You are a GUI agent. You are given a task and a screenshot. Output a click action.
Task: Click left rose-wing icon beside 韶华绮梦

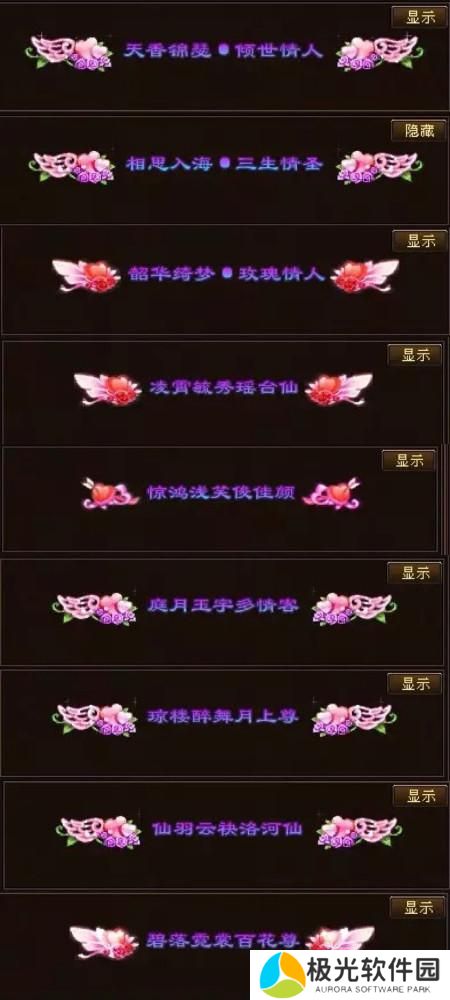pos(87,276)
